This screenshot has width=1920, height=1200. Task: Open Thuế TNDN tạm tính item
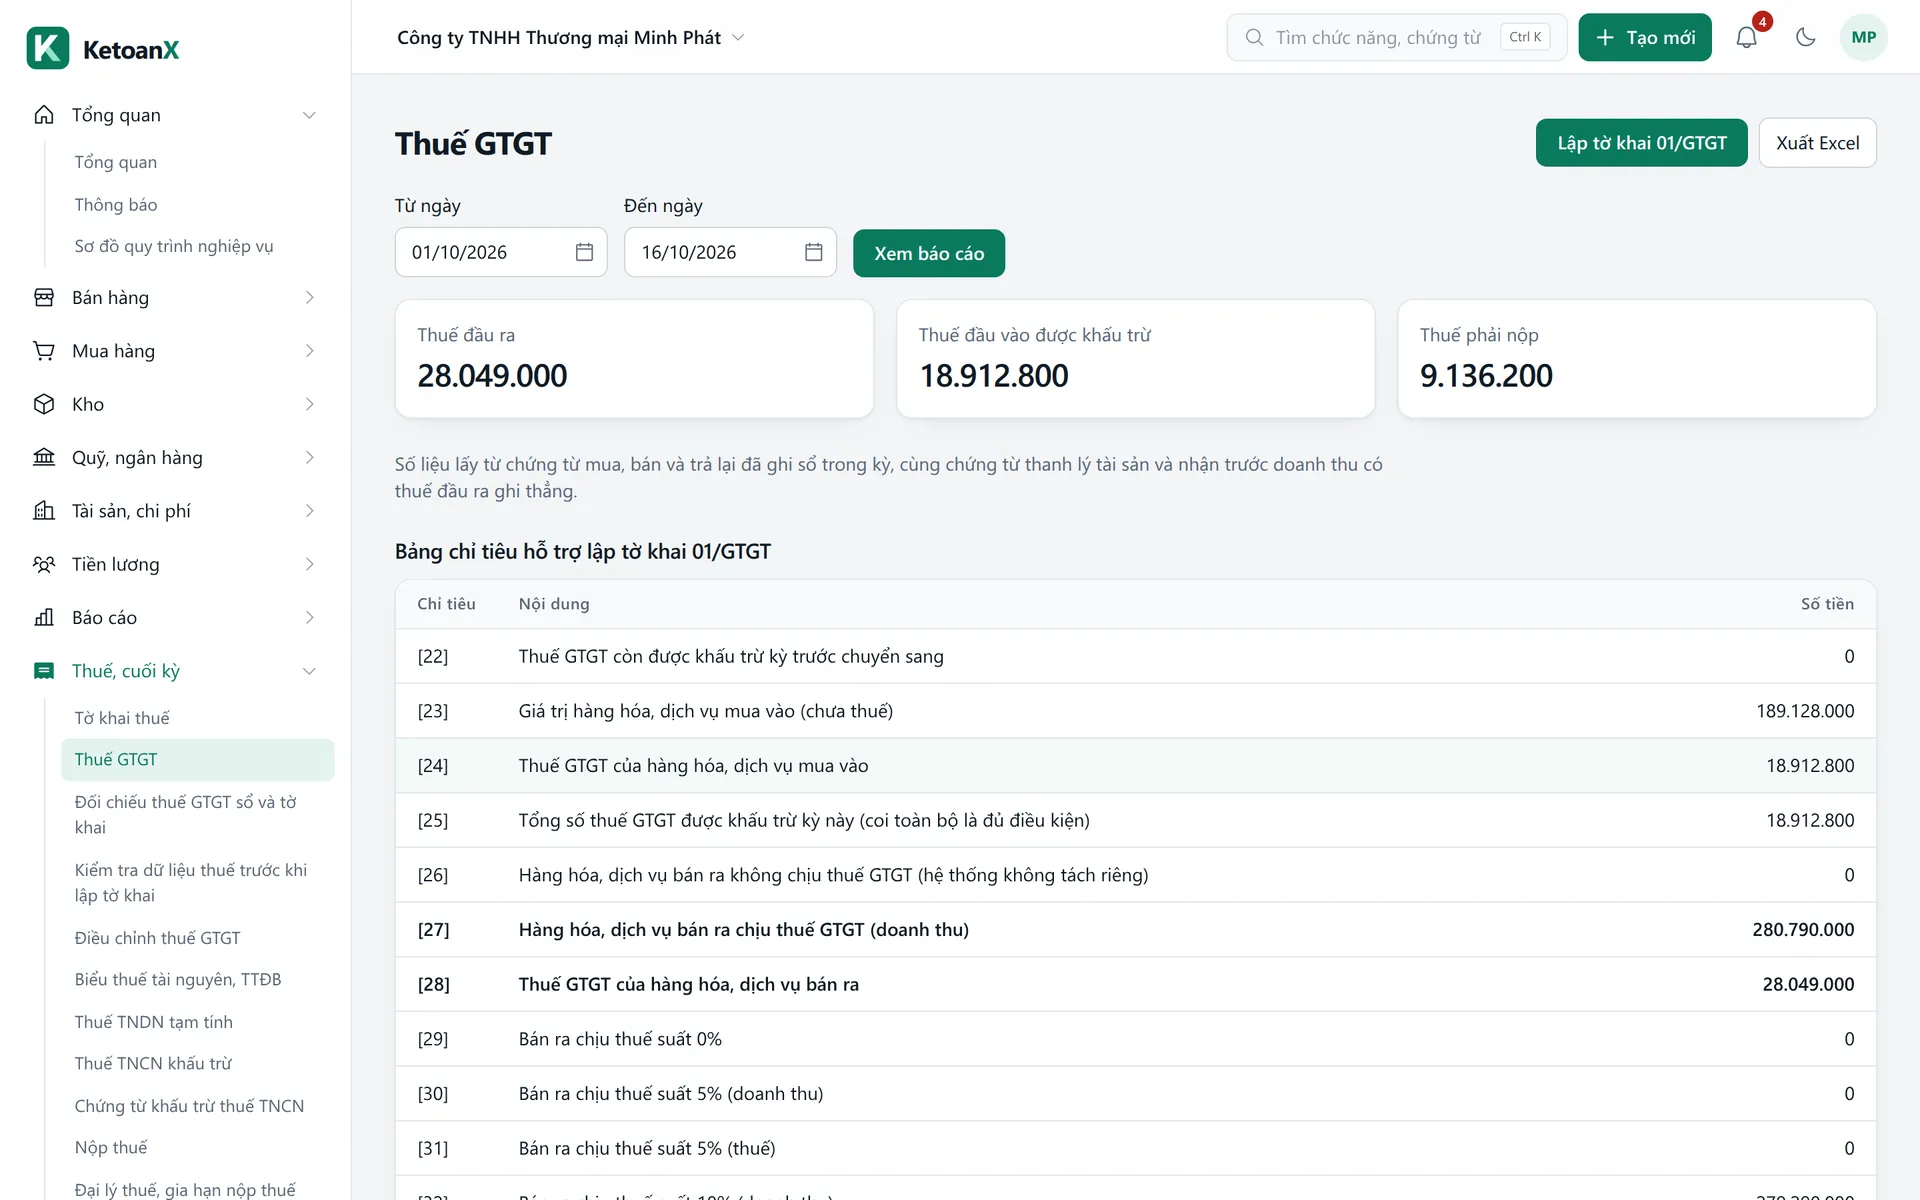197,1022
